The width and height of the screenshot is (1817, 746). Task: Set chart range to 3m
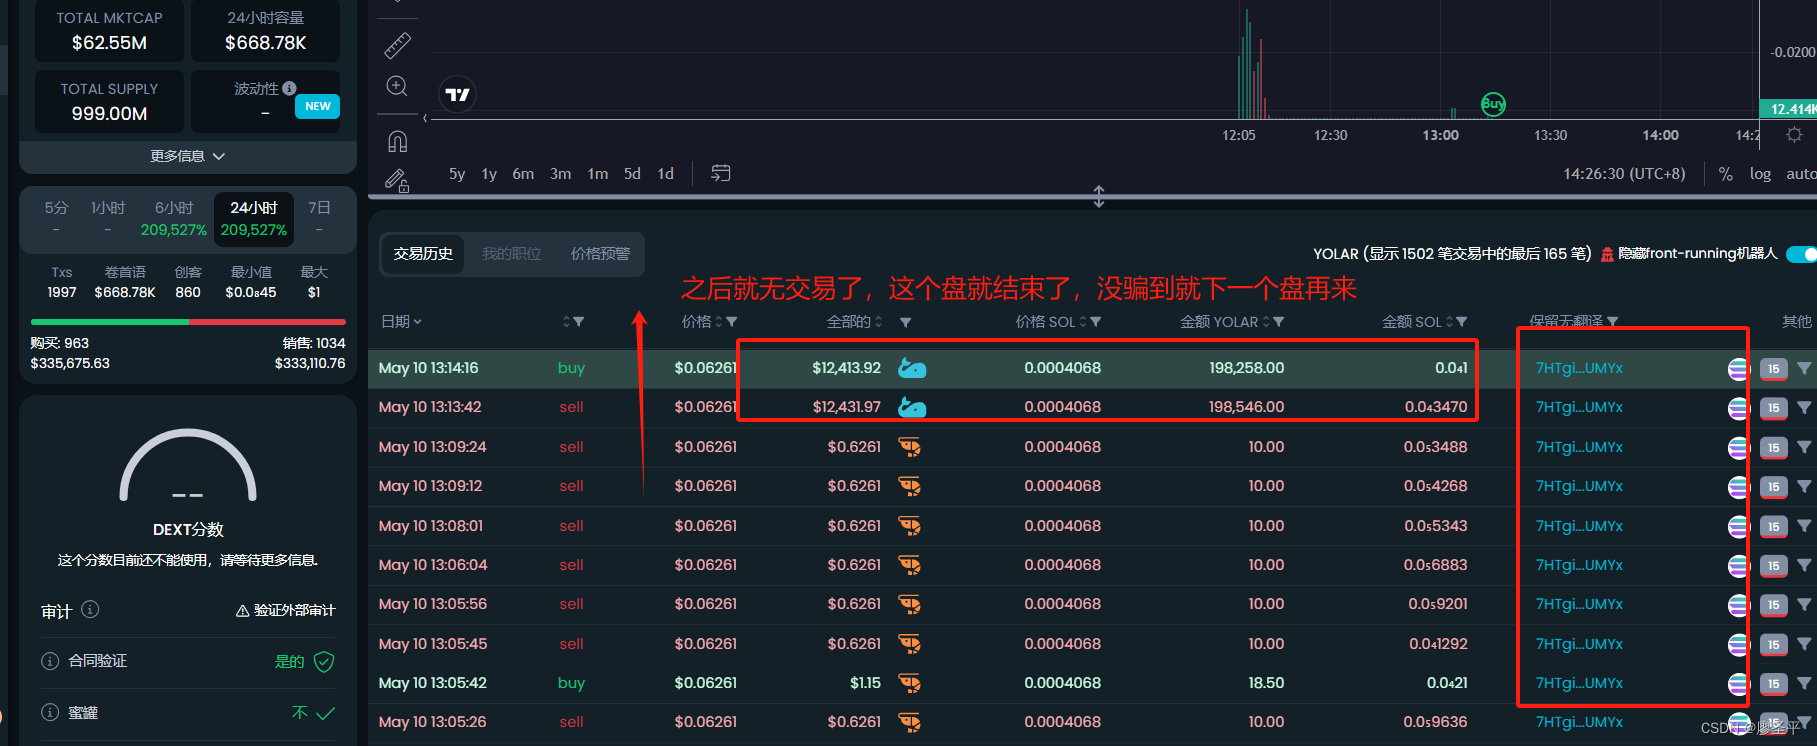tap(561, 174)
